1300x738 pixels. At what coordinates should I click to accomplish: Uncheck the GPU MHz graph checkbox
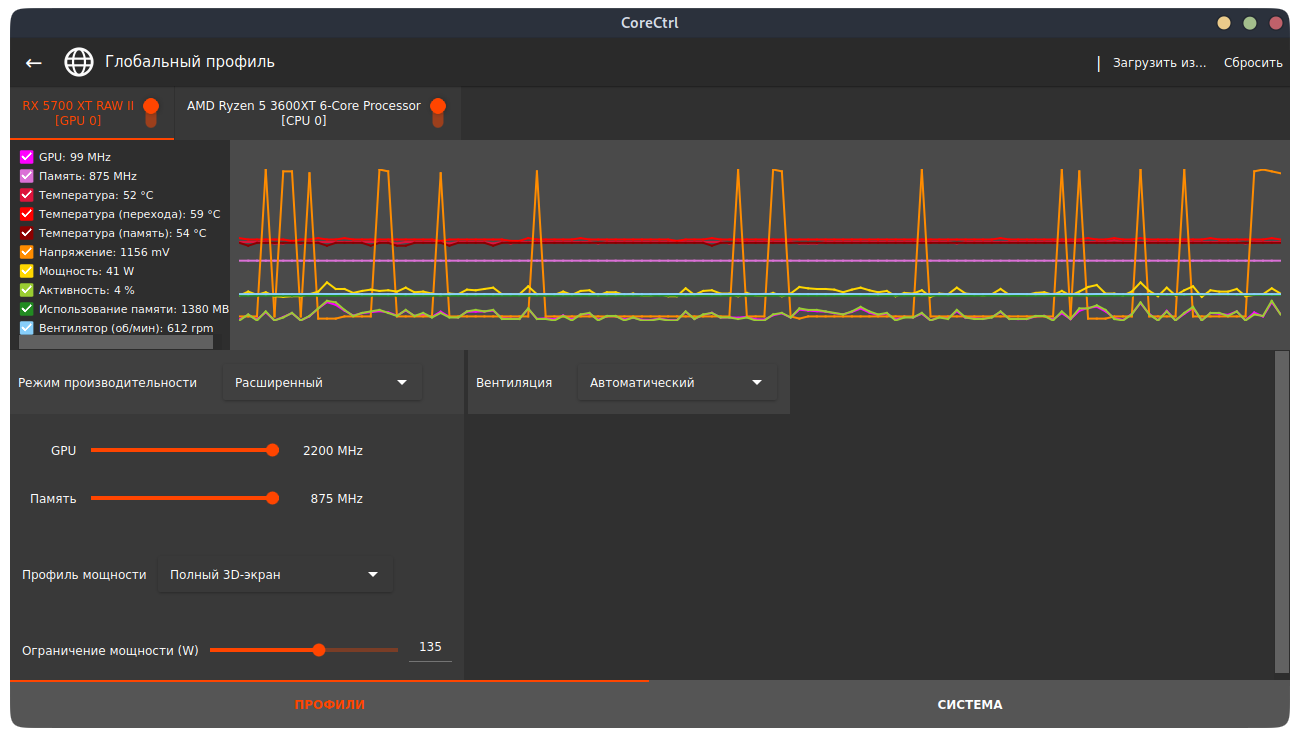pos(27,157)
